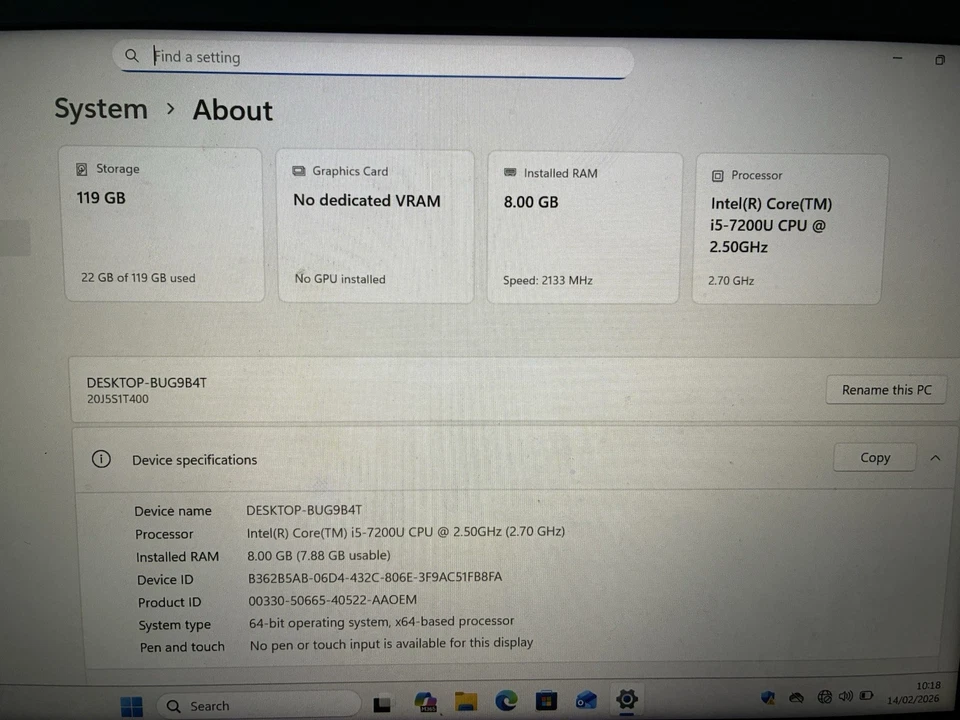Minimize the Settings window

[898, 58]
